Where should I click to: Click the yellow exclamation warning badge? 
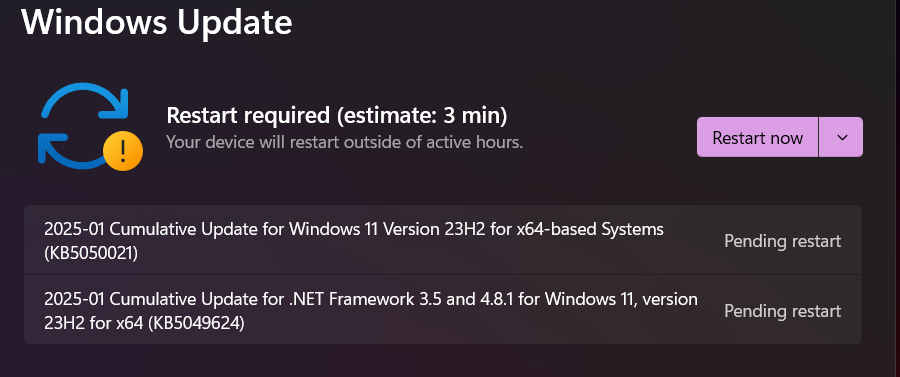(x=123, y=150)
